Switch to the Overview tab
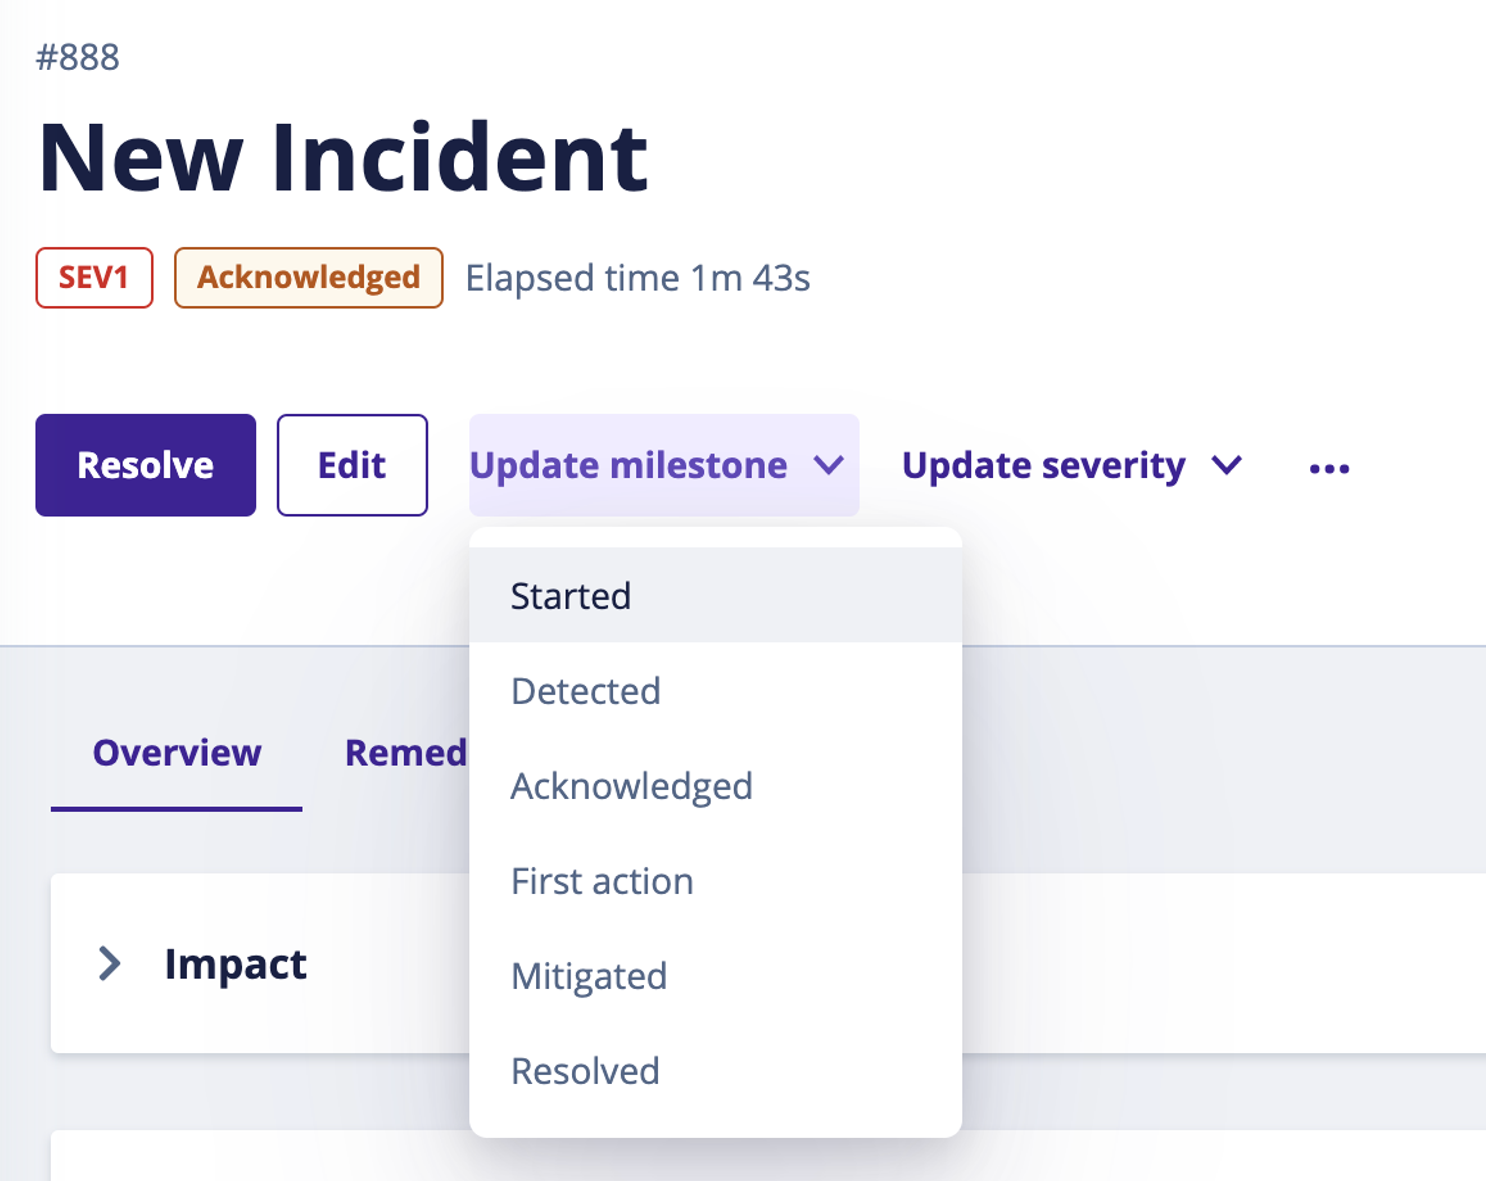Viewport: 1486px width, 1181px height. [x=177, y=753]
